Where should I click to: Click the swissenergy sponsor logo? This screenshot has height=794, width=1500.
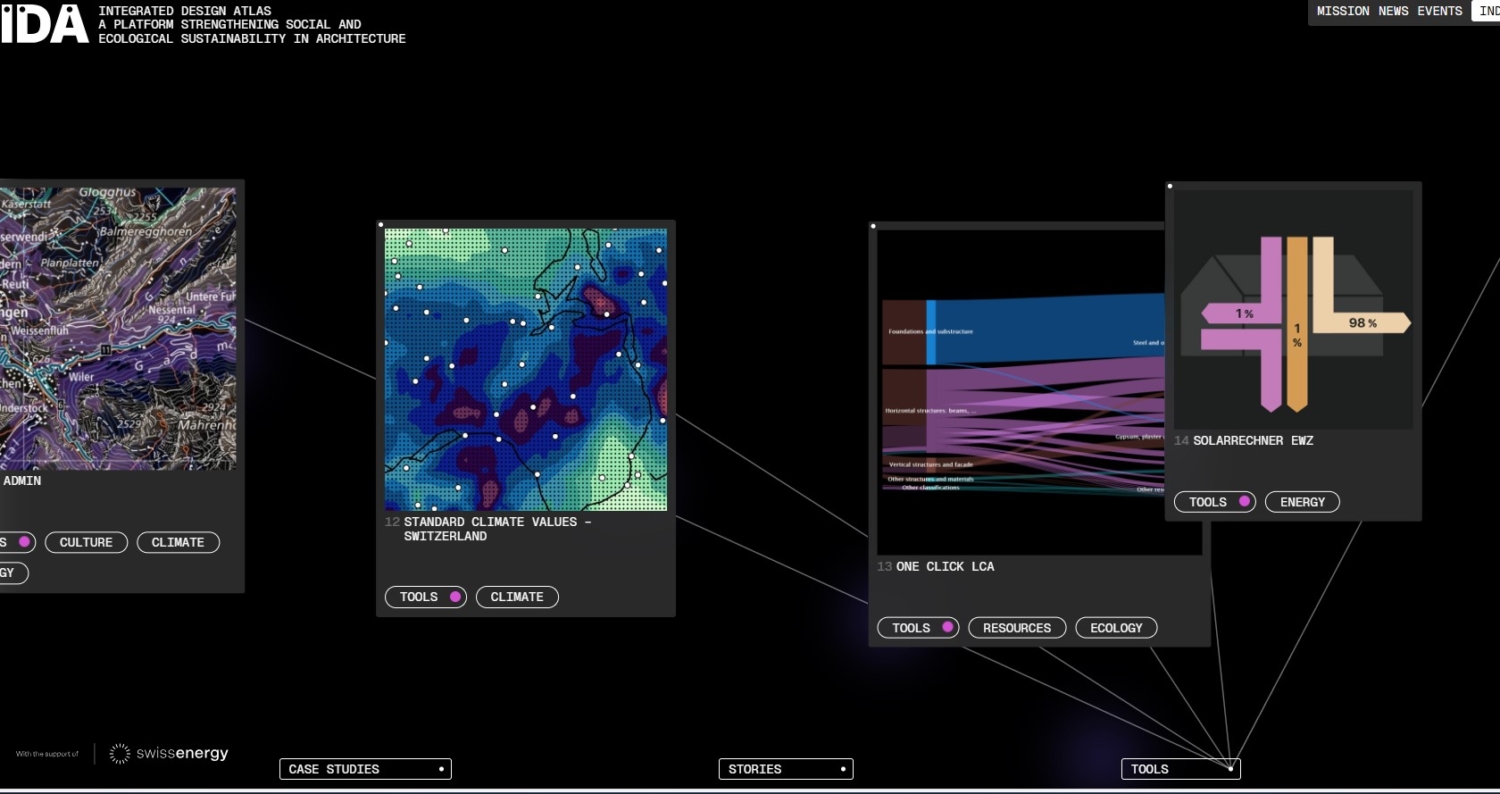coord(168,754)
